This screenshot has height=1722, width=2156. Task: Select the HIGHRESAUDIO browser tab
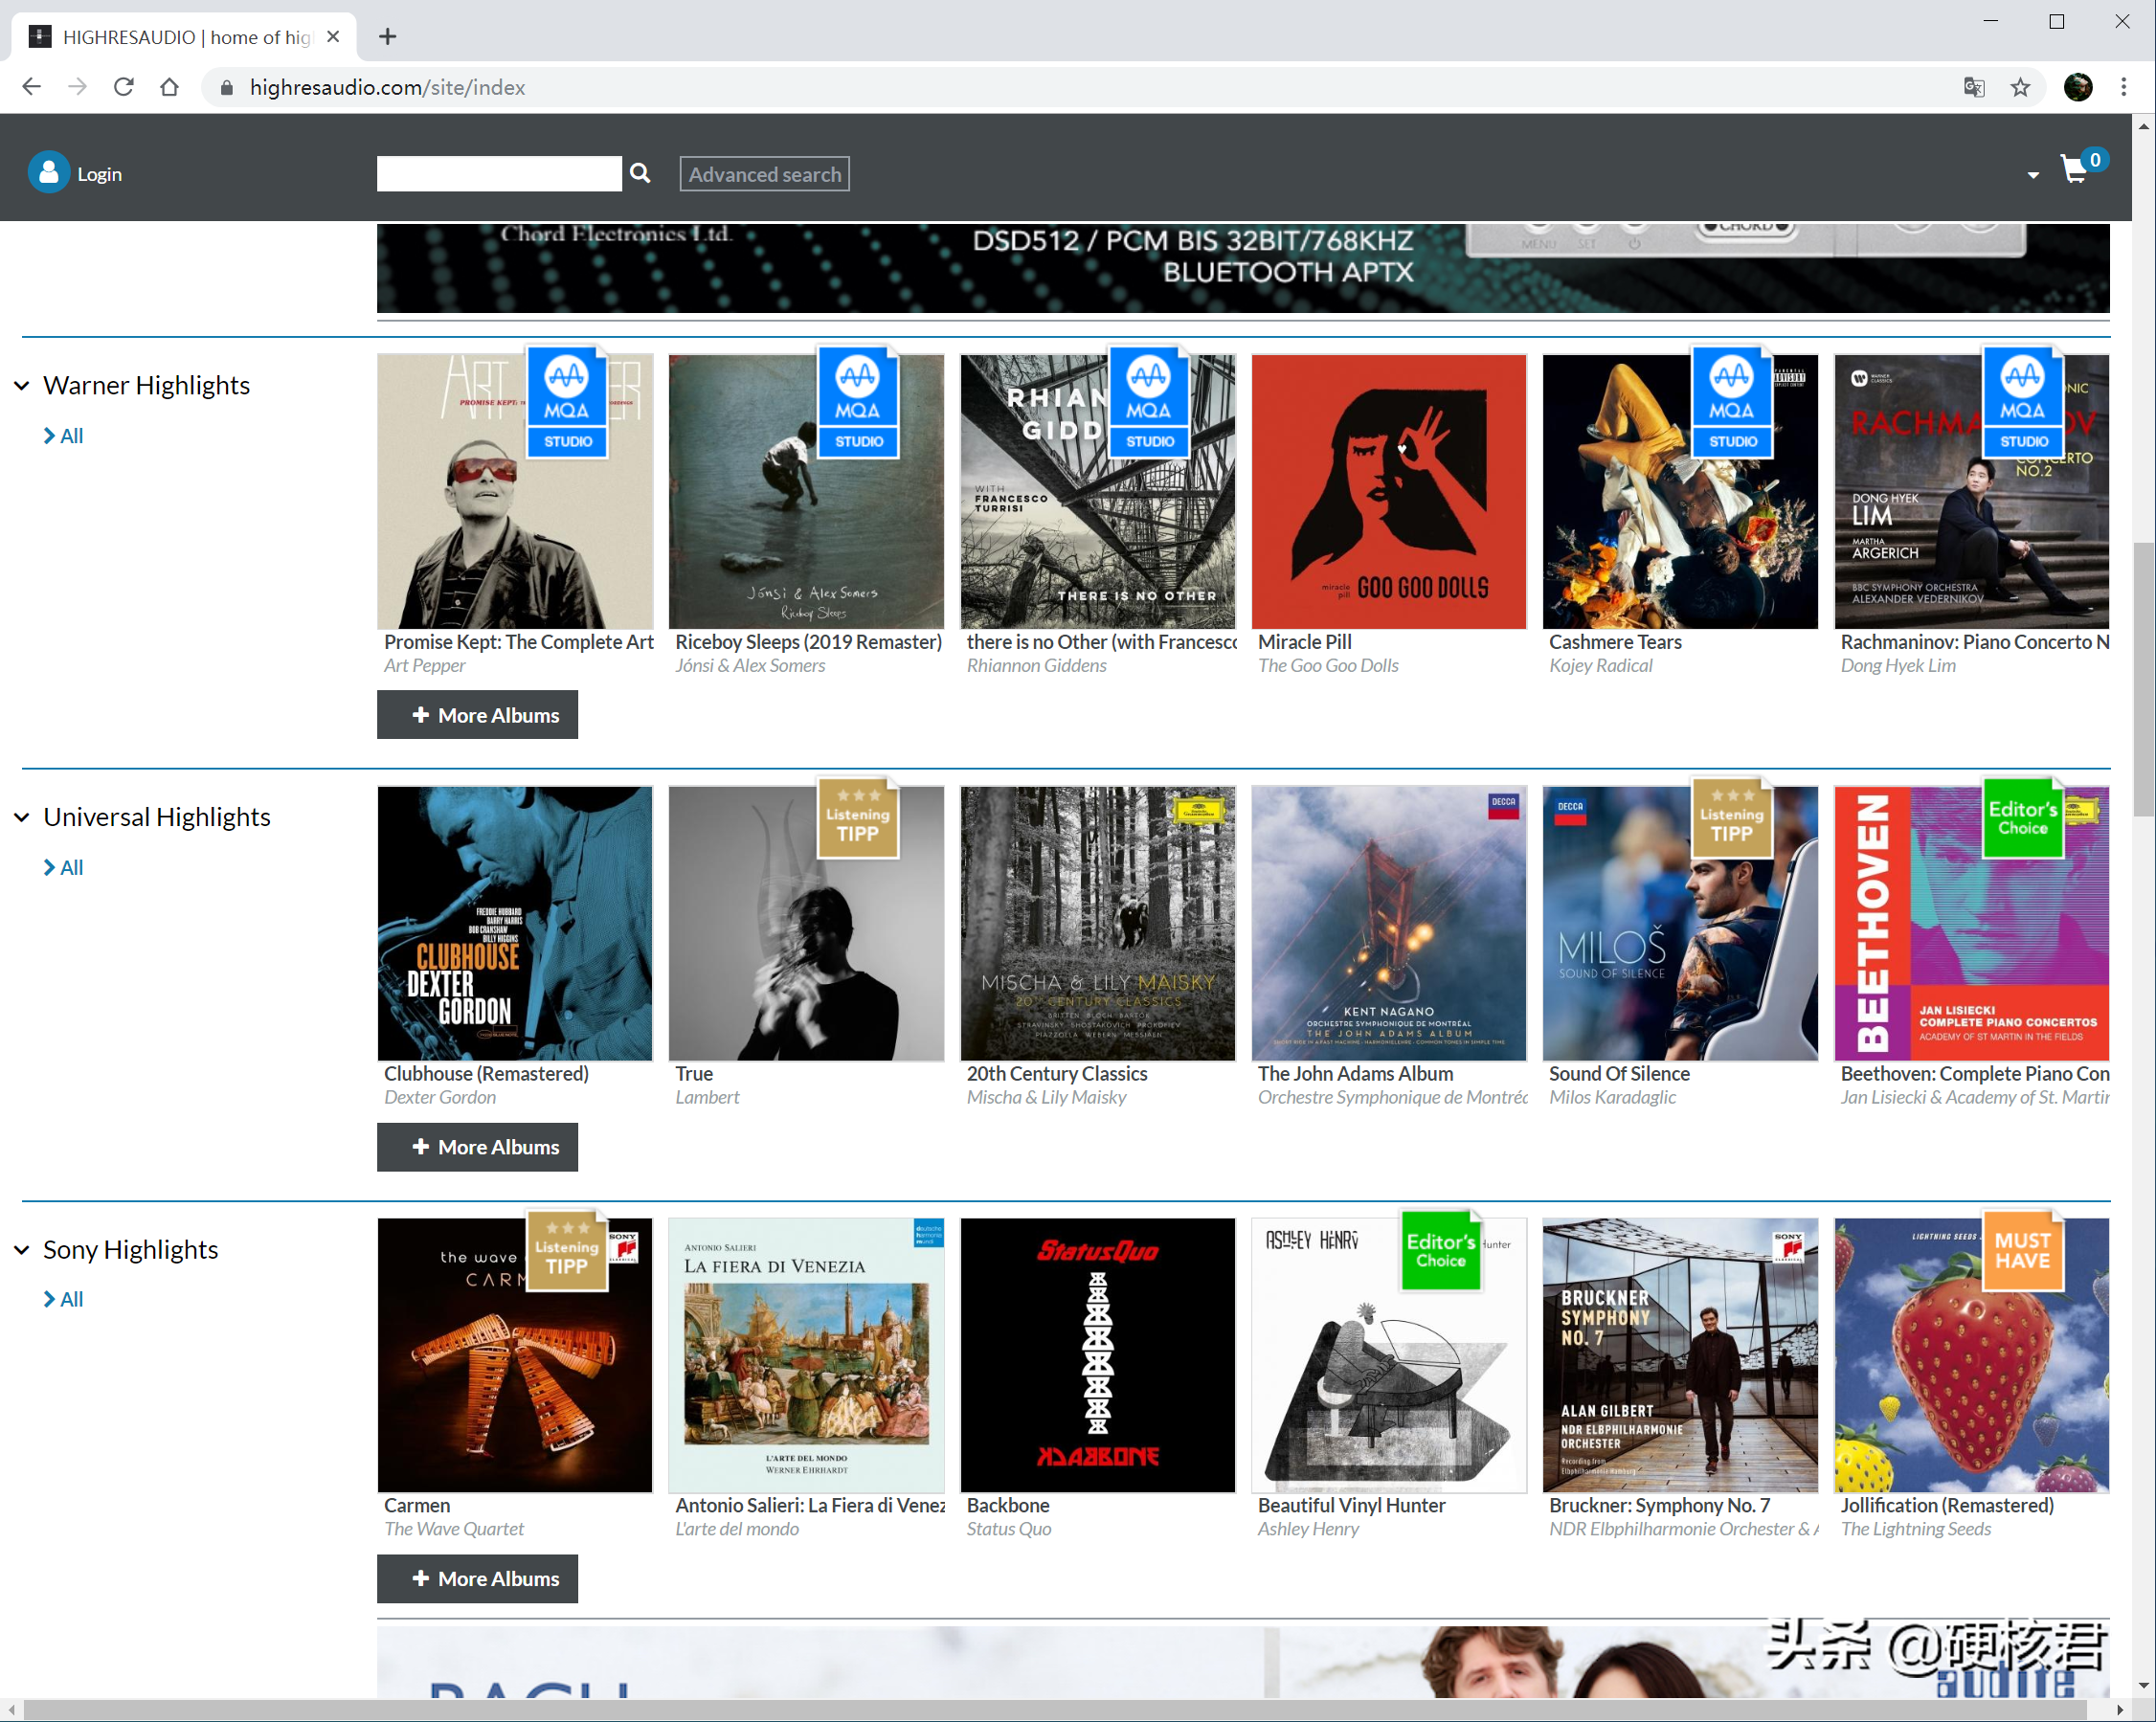click(x=185, y=37)
